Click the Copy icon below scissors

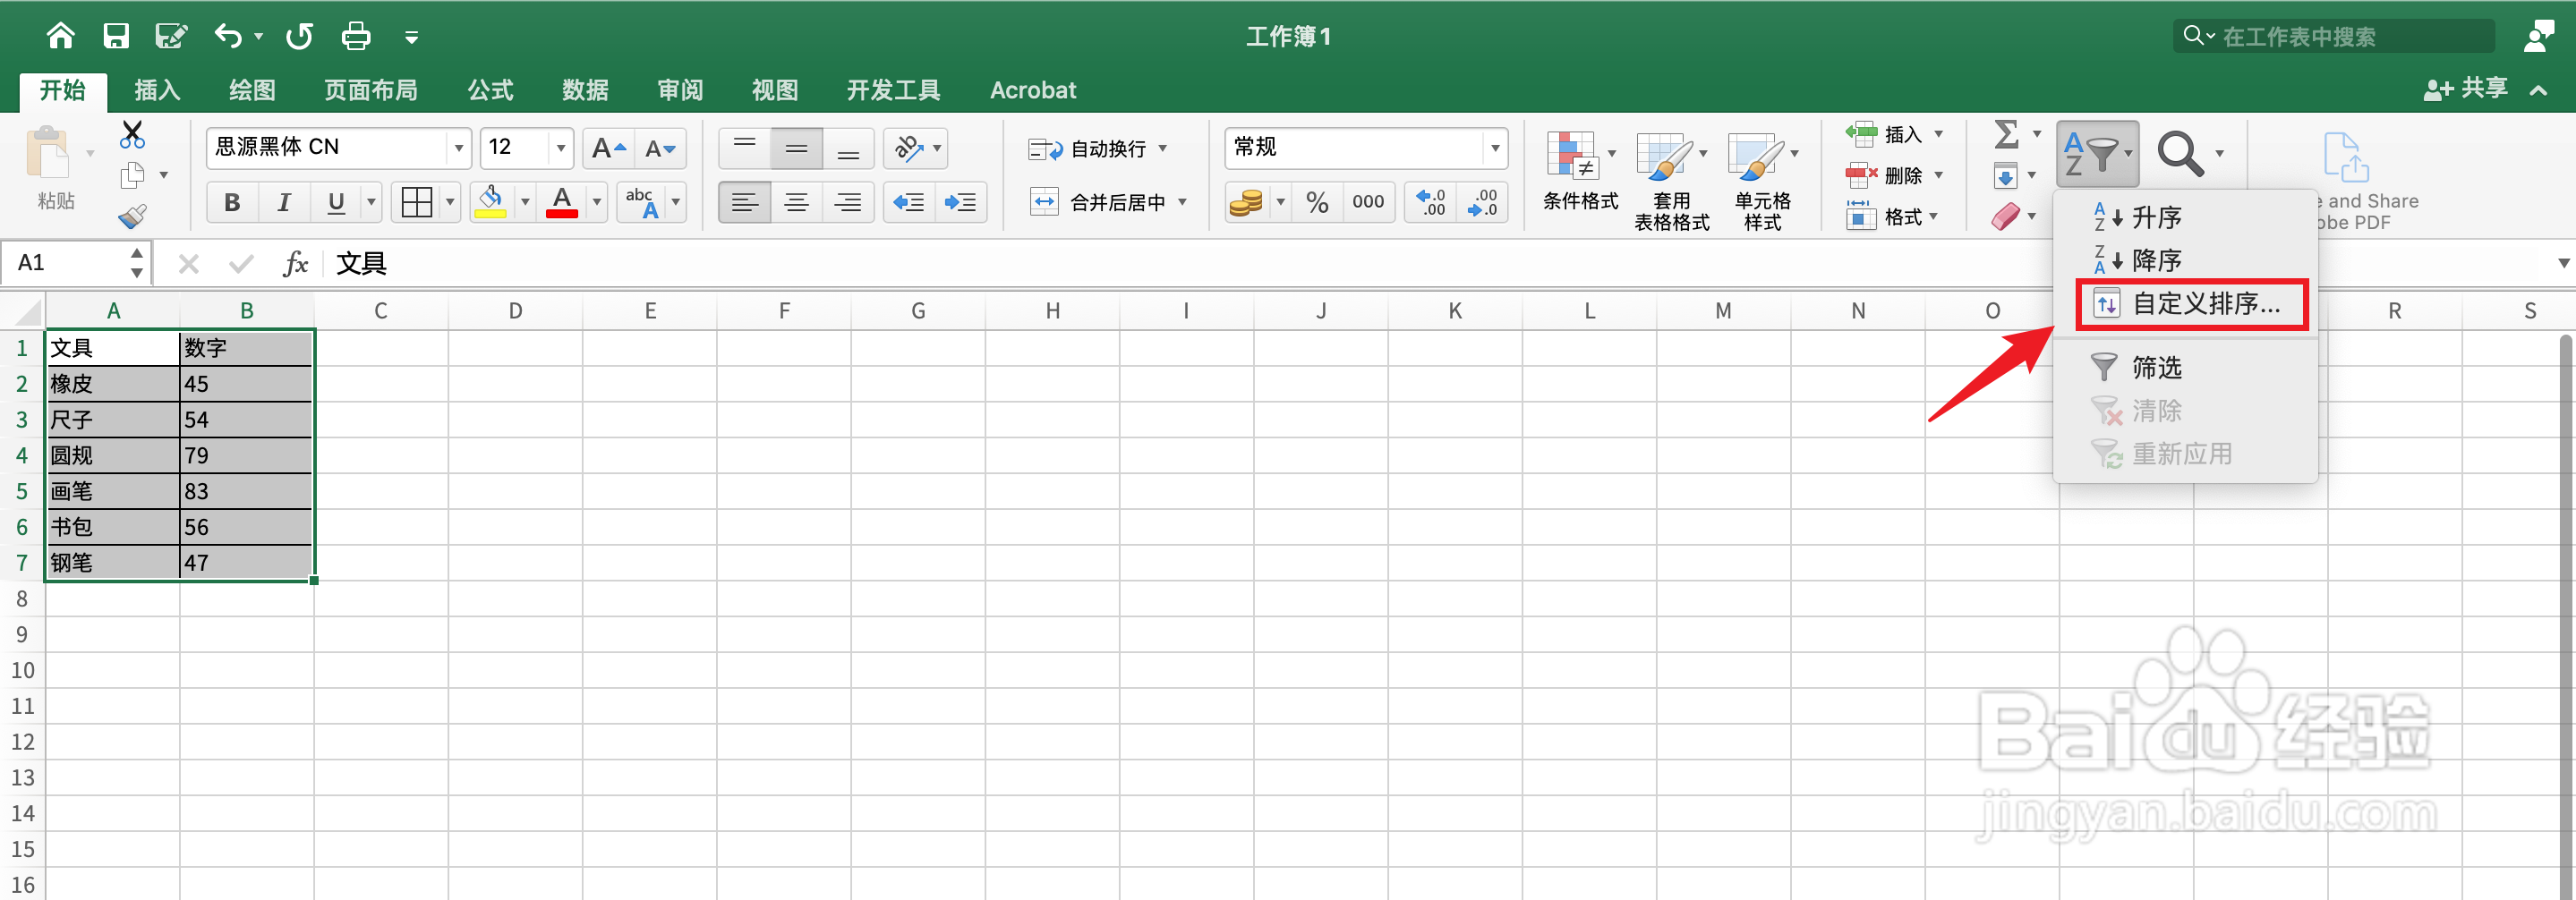point(132,175)
